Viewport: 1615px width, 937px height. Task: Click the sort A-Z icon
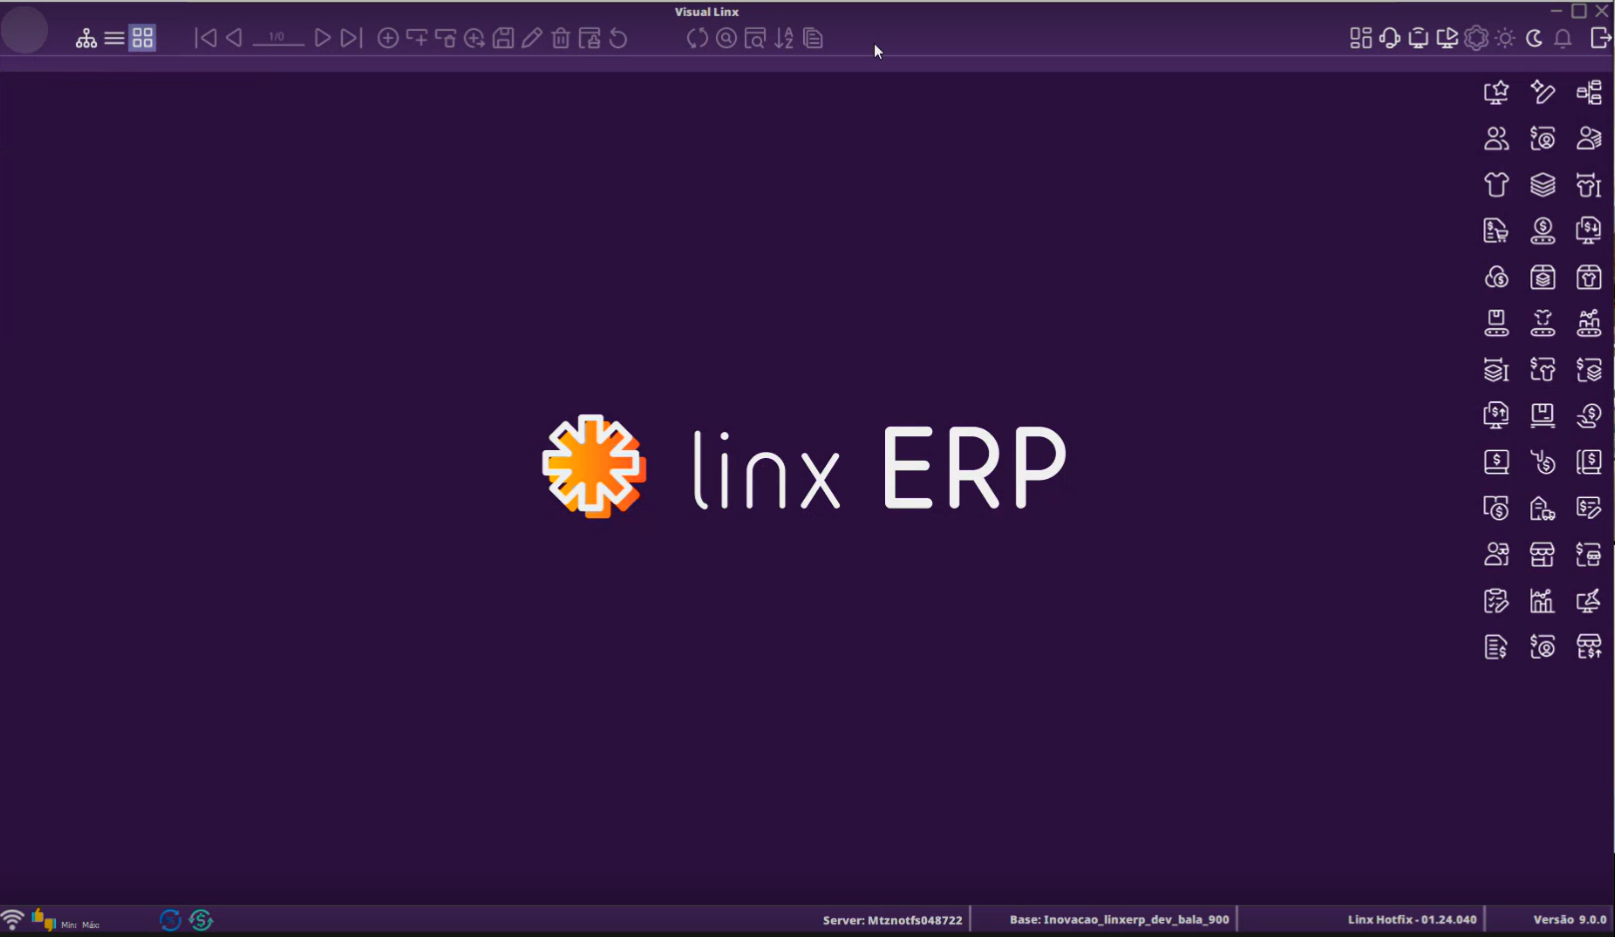[x=784, y=38]
